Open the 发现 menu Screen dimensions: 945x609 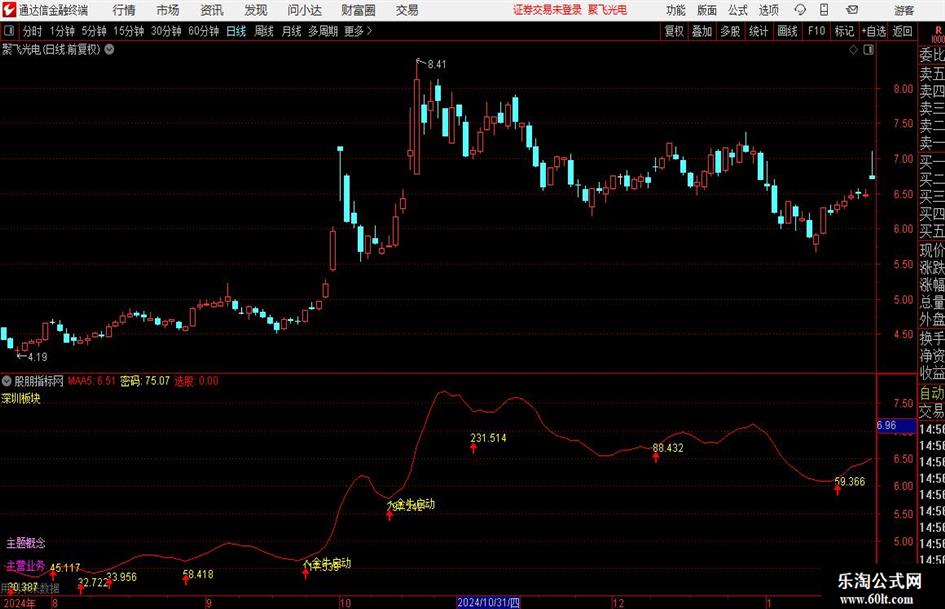click(x=256, y=10)
